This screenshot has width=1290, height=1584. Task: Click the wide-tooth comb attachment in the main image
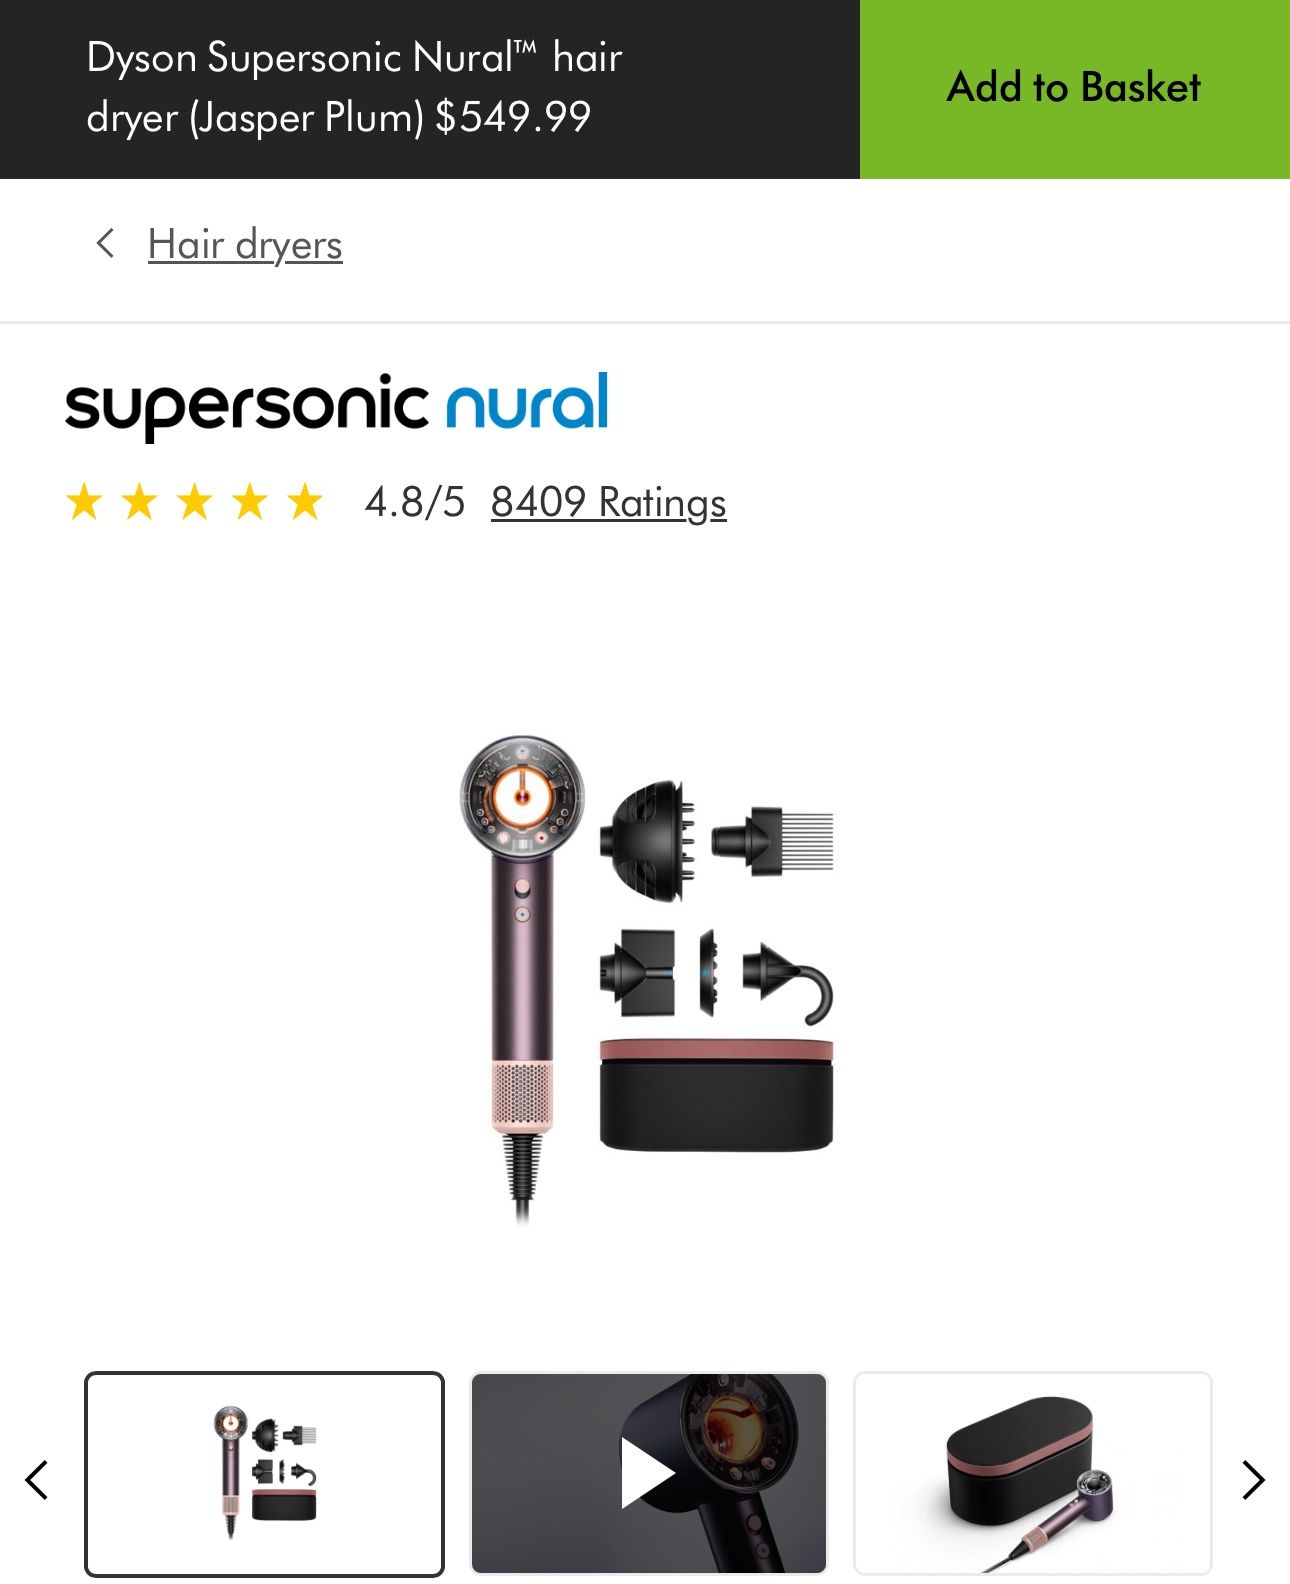click(x=773, y=841)
